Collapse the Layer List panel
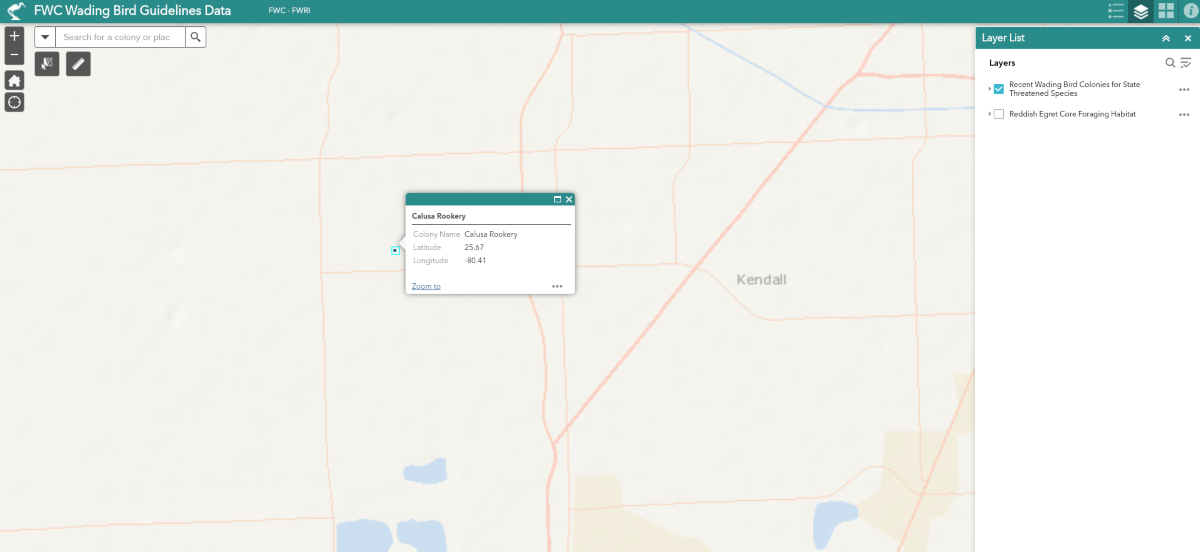The width and height of the screenshot is (1200, 552). pyautogui.click(x=1166, y=38)
